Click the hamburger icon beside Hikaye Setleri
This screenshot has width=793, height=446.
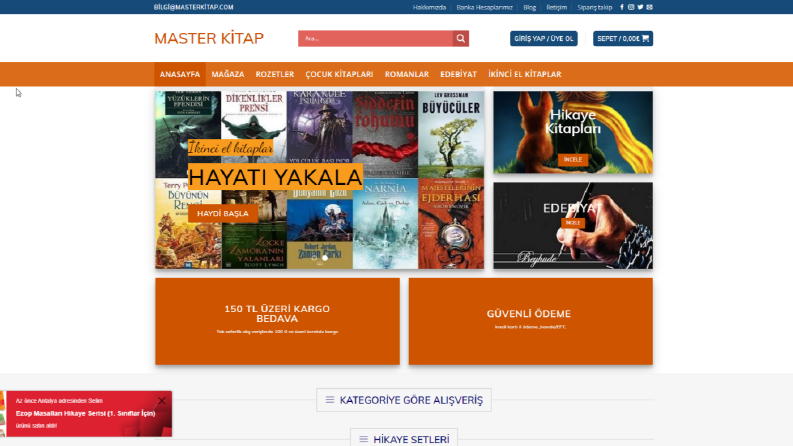363,439
